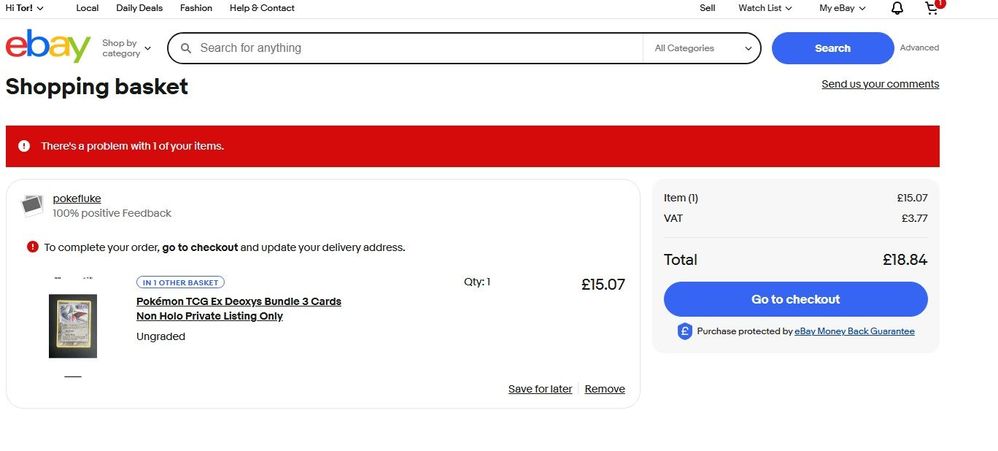Expand the All Categories dropdown
Viewport: 998px width, 451px height.
click(x=703, y=48)
